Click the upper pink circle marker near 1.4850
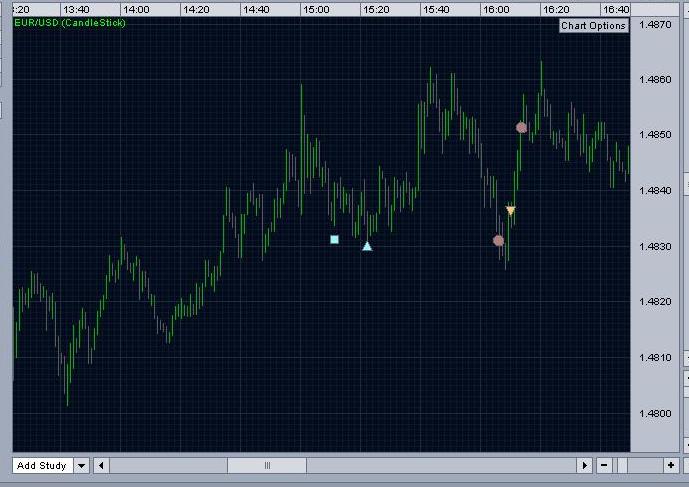The image size is (689, 487). coord(522,127)
